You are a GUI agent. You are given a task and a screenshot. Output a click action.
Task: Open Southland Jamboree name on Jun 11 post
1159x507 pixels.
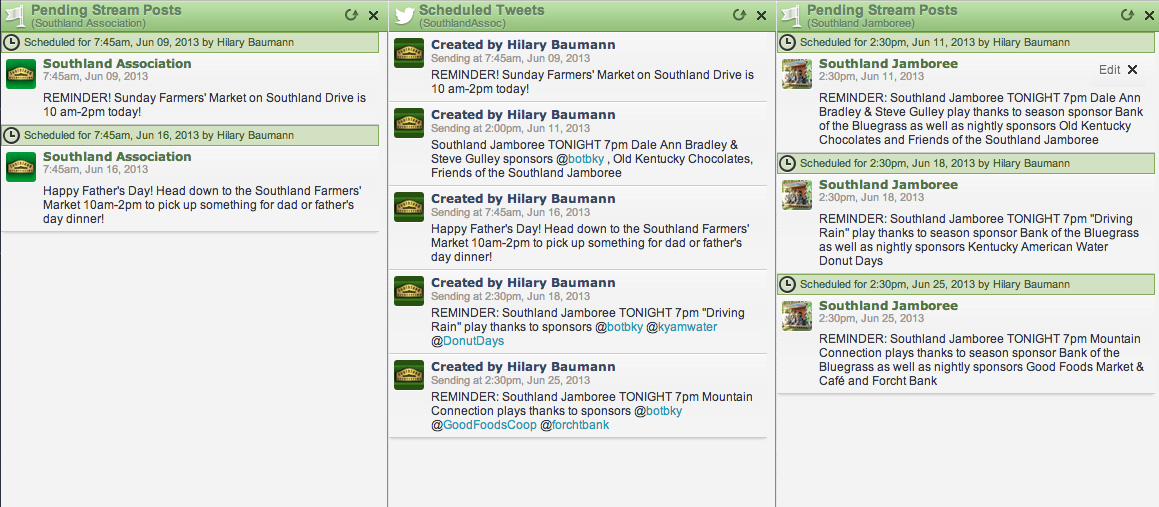coord(888,64)
